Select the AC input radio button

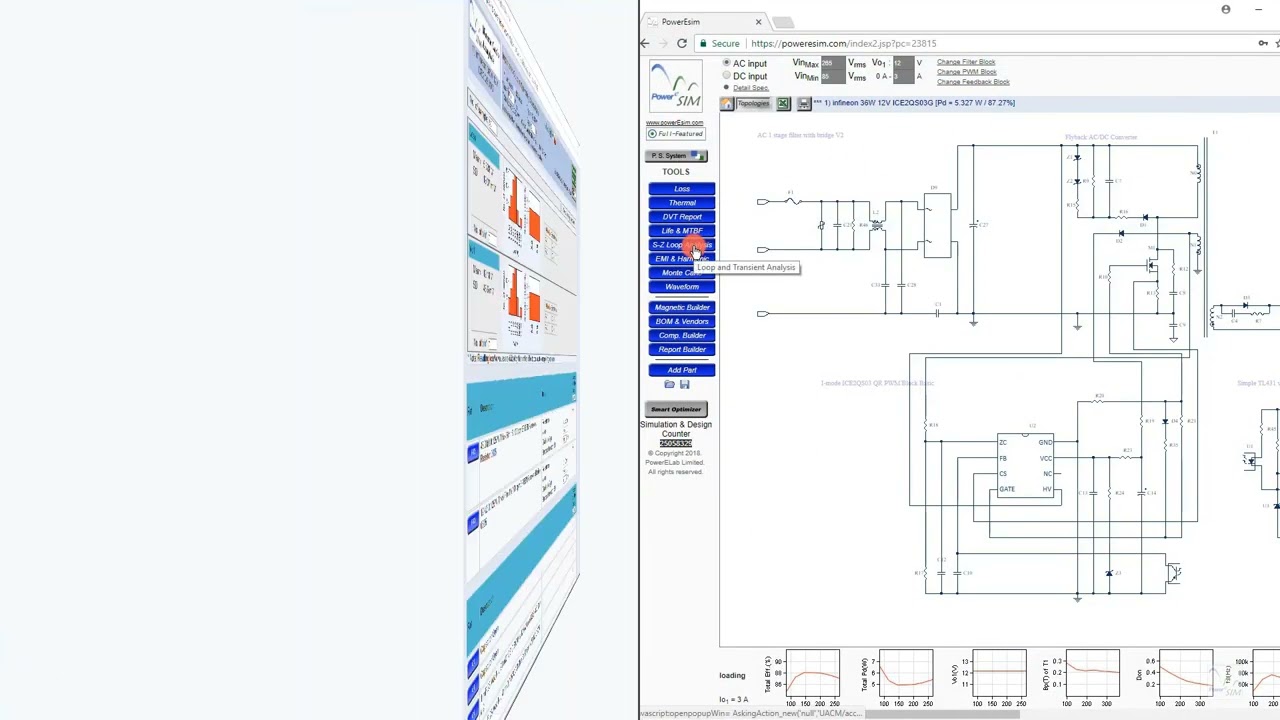[727, 63]
